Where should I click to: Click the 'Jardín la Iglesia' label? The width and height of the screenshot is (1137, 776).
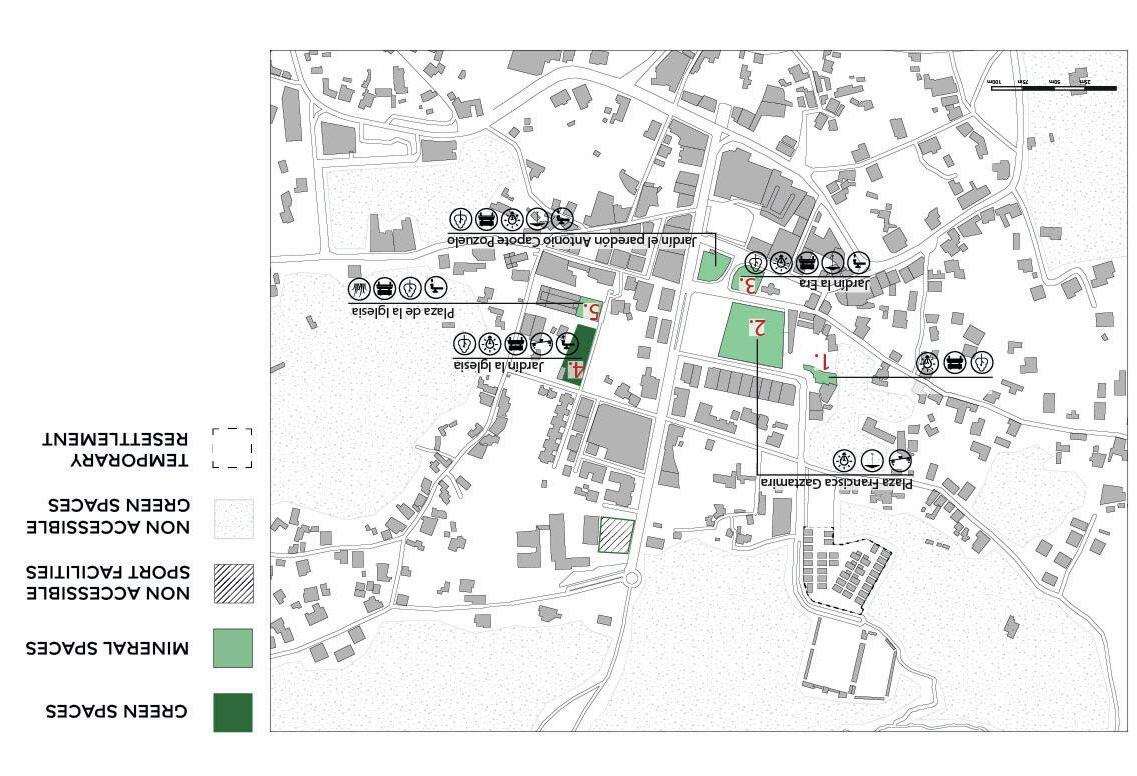[x=498, y=366]
